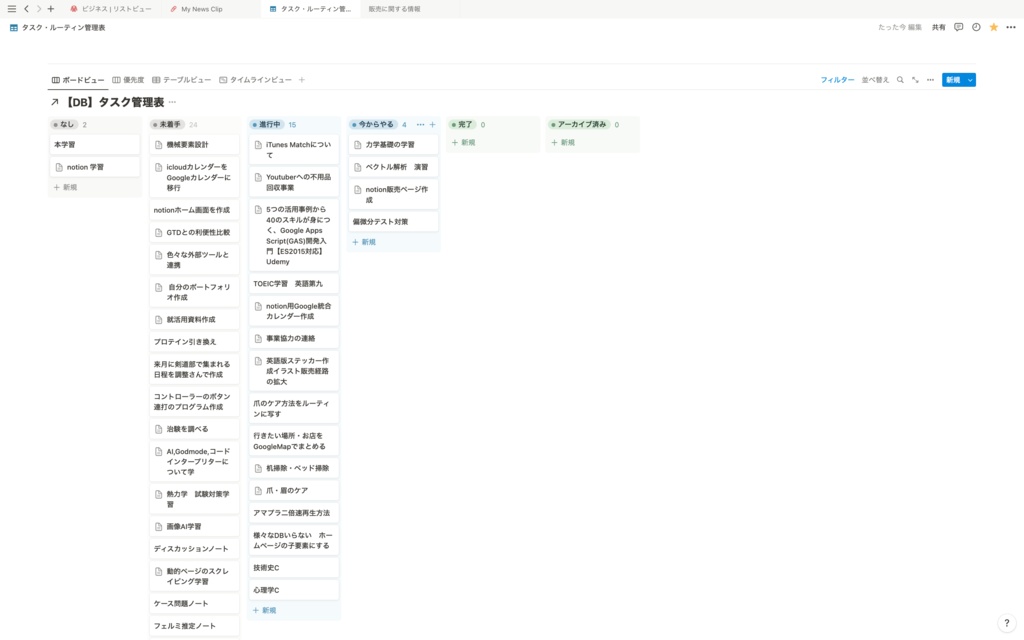
Task: Add new card in アーカイブ済み column
Action: point(563,142)
